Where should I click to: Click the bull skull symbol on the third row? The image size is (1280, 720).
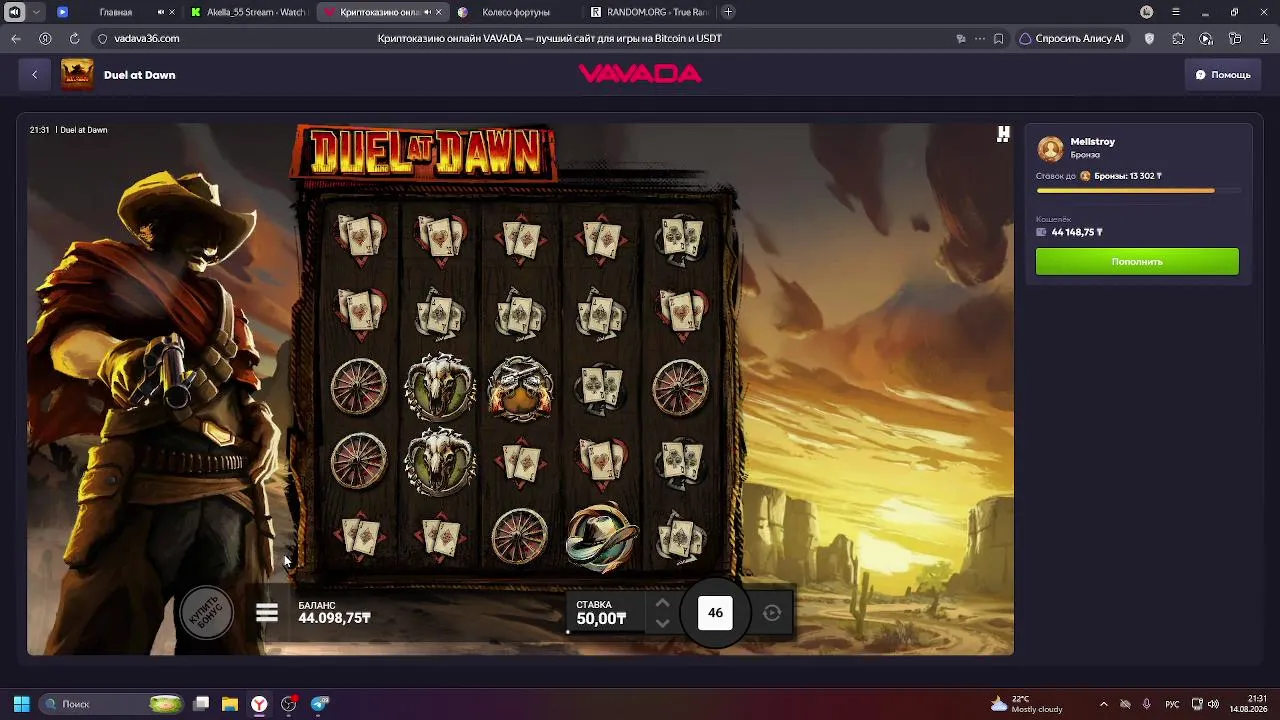[440, 386]
